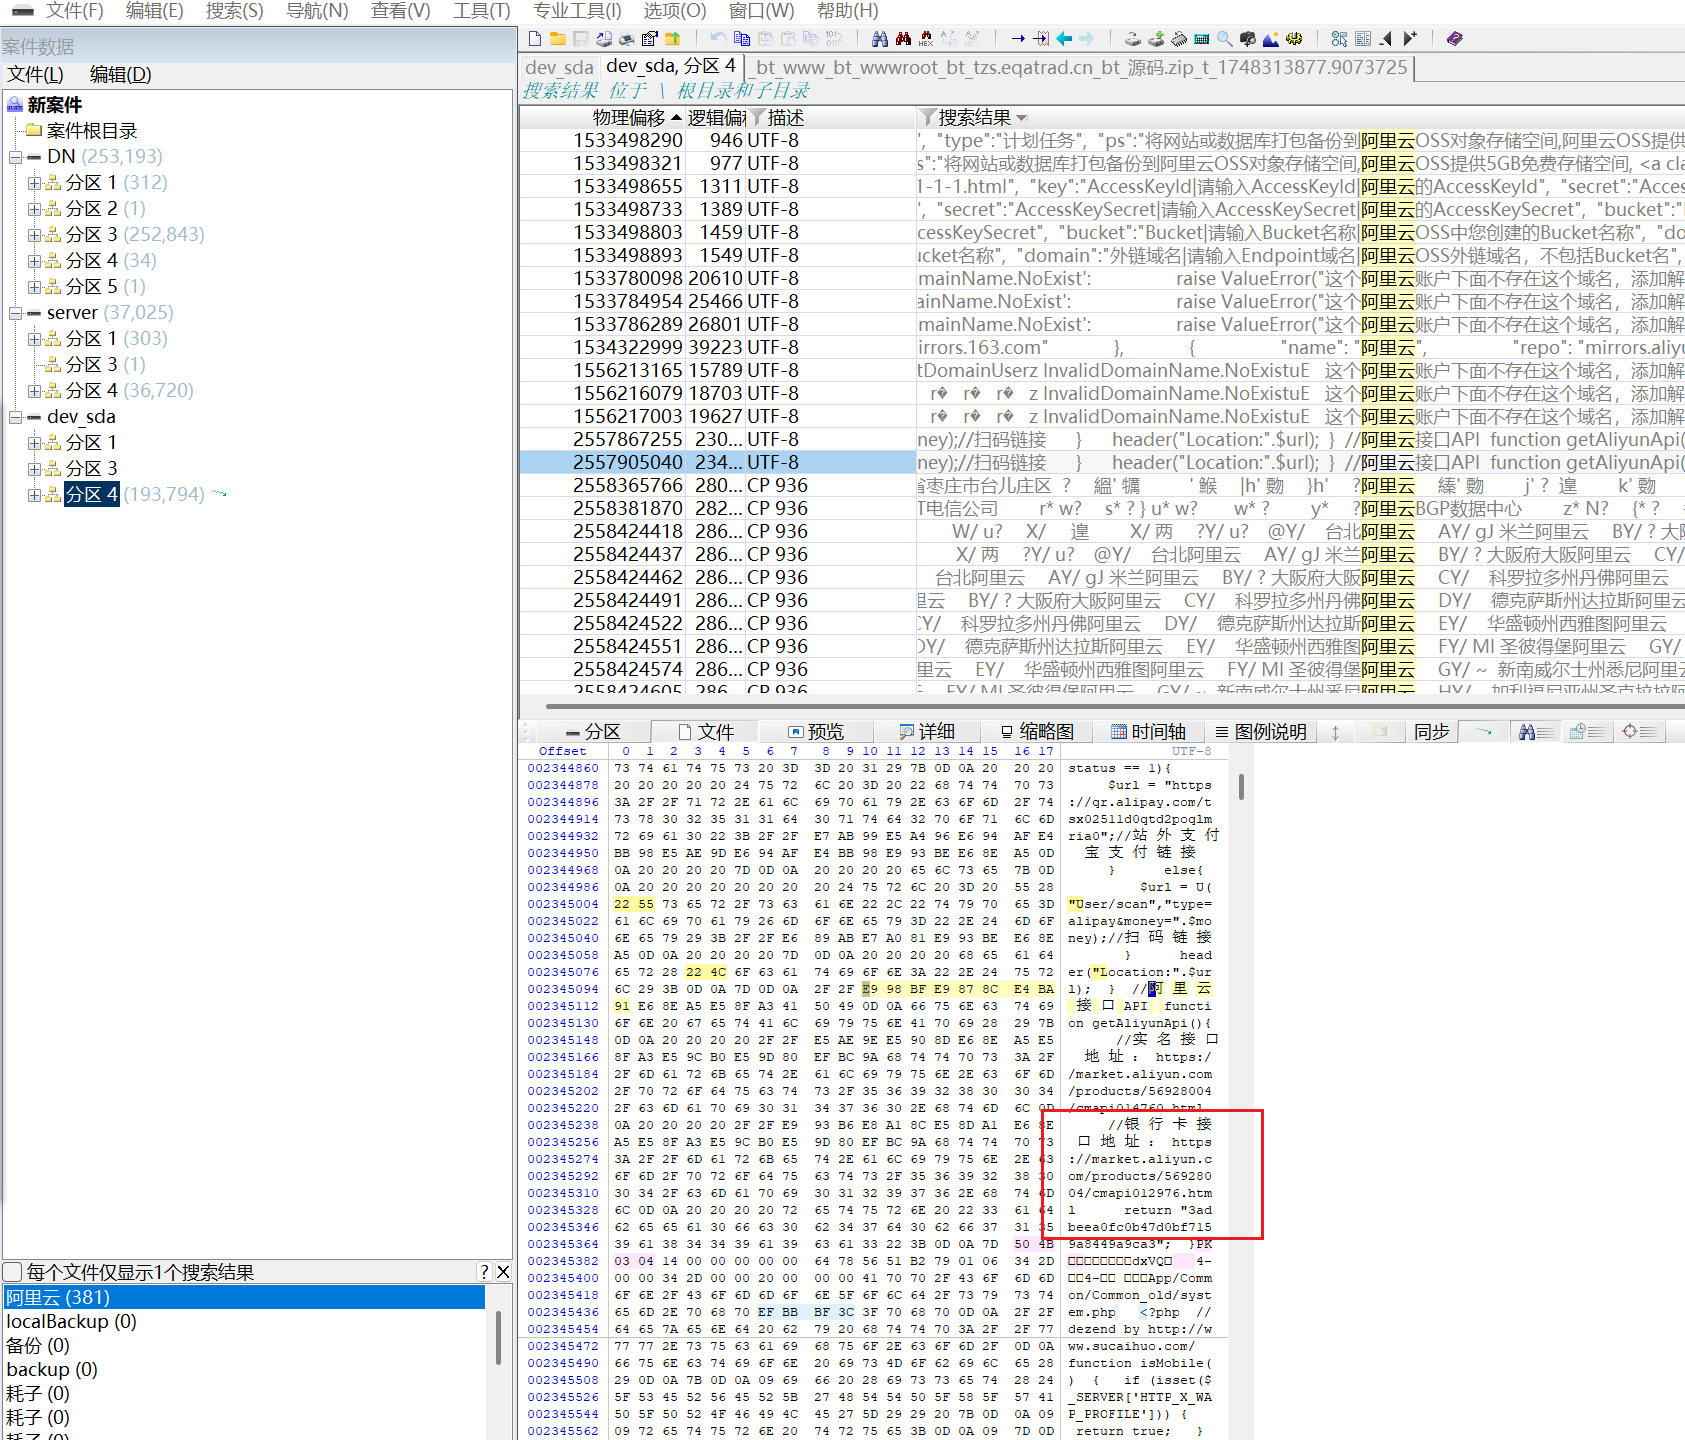The height and width of the screenshot is (1440, 1685).
Task: Open the calculator tool in toolbar
Action: [1202, 39]
